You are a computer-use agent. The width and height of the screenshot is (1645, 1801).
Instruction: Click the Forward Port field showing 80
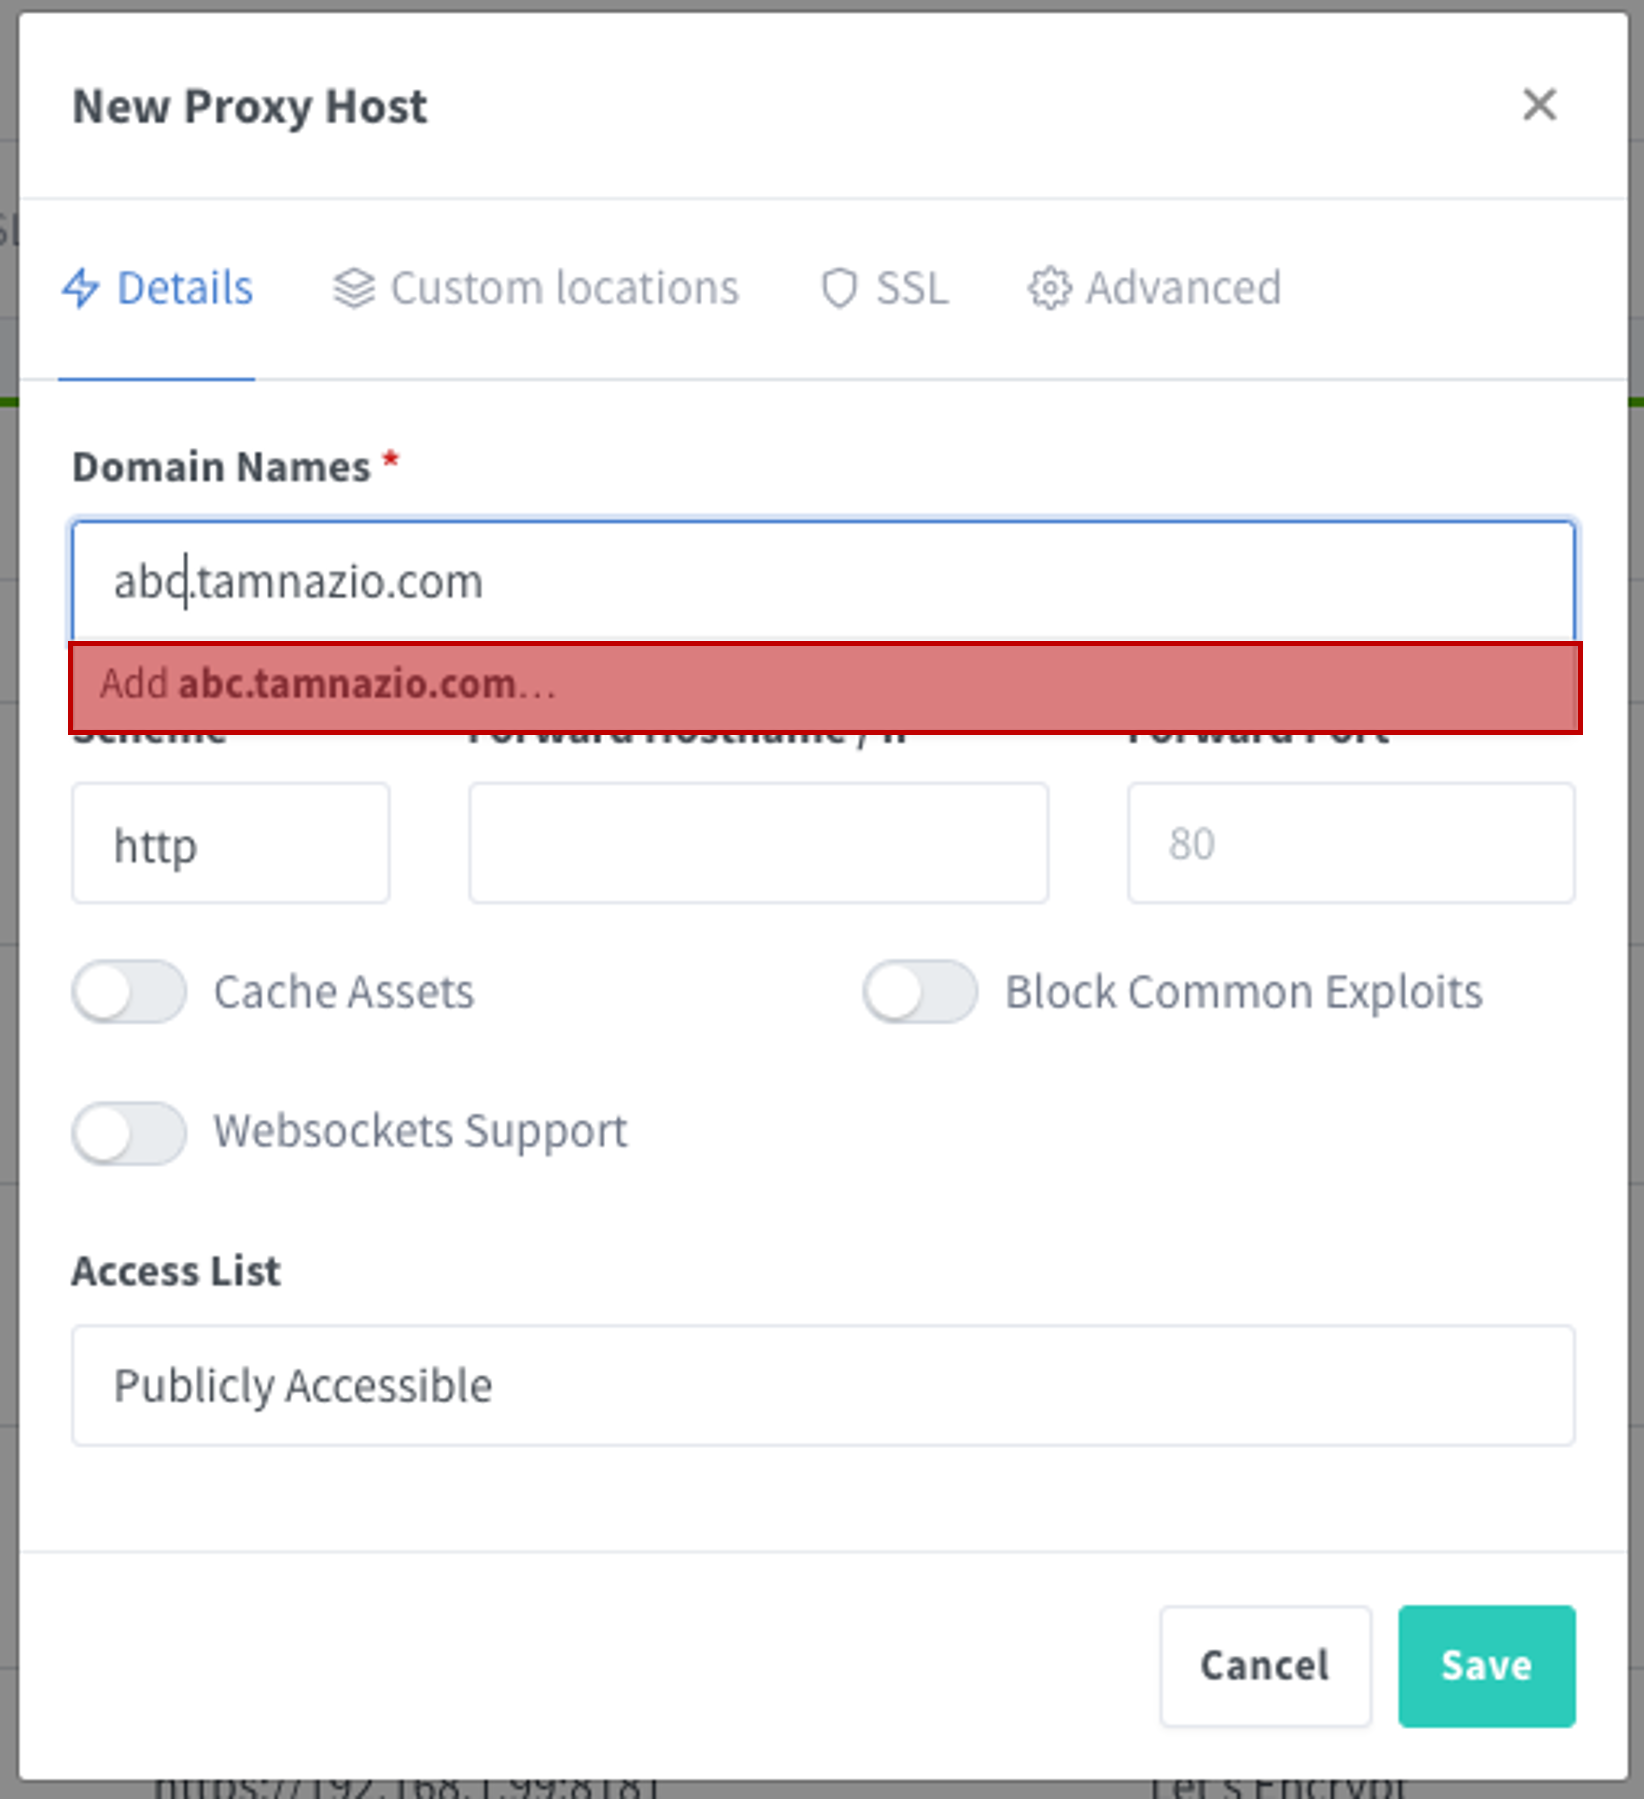[x=1352, y=843]
